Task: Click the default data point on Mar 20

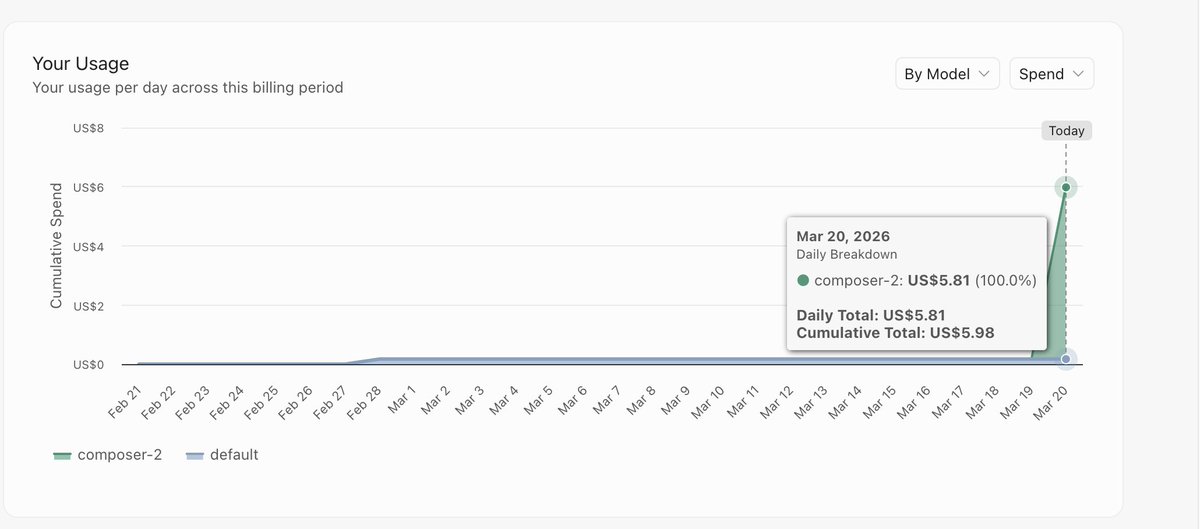Action: pos(1066,359)
